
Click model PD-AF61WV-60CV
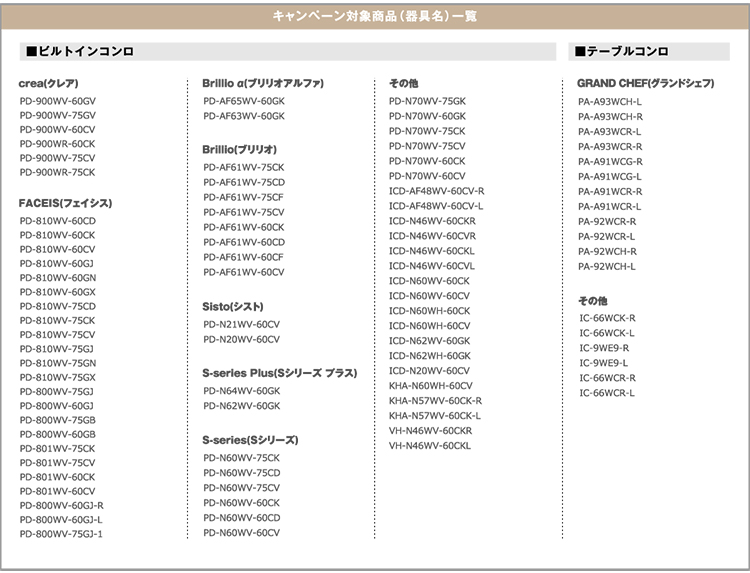click(243, 272)
